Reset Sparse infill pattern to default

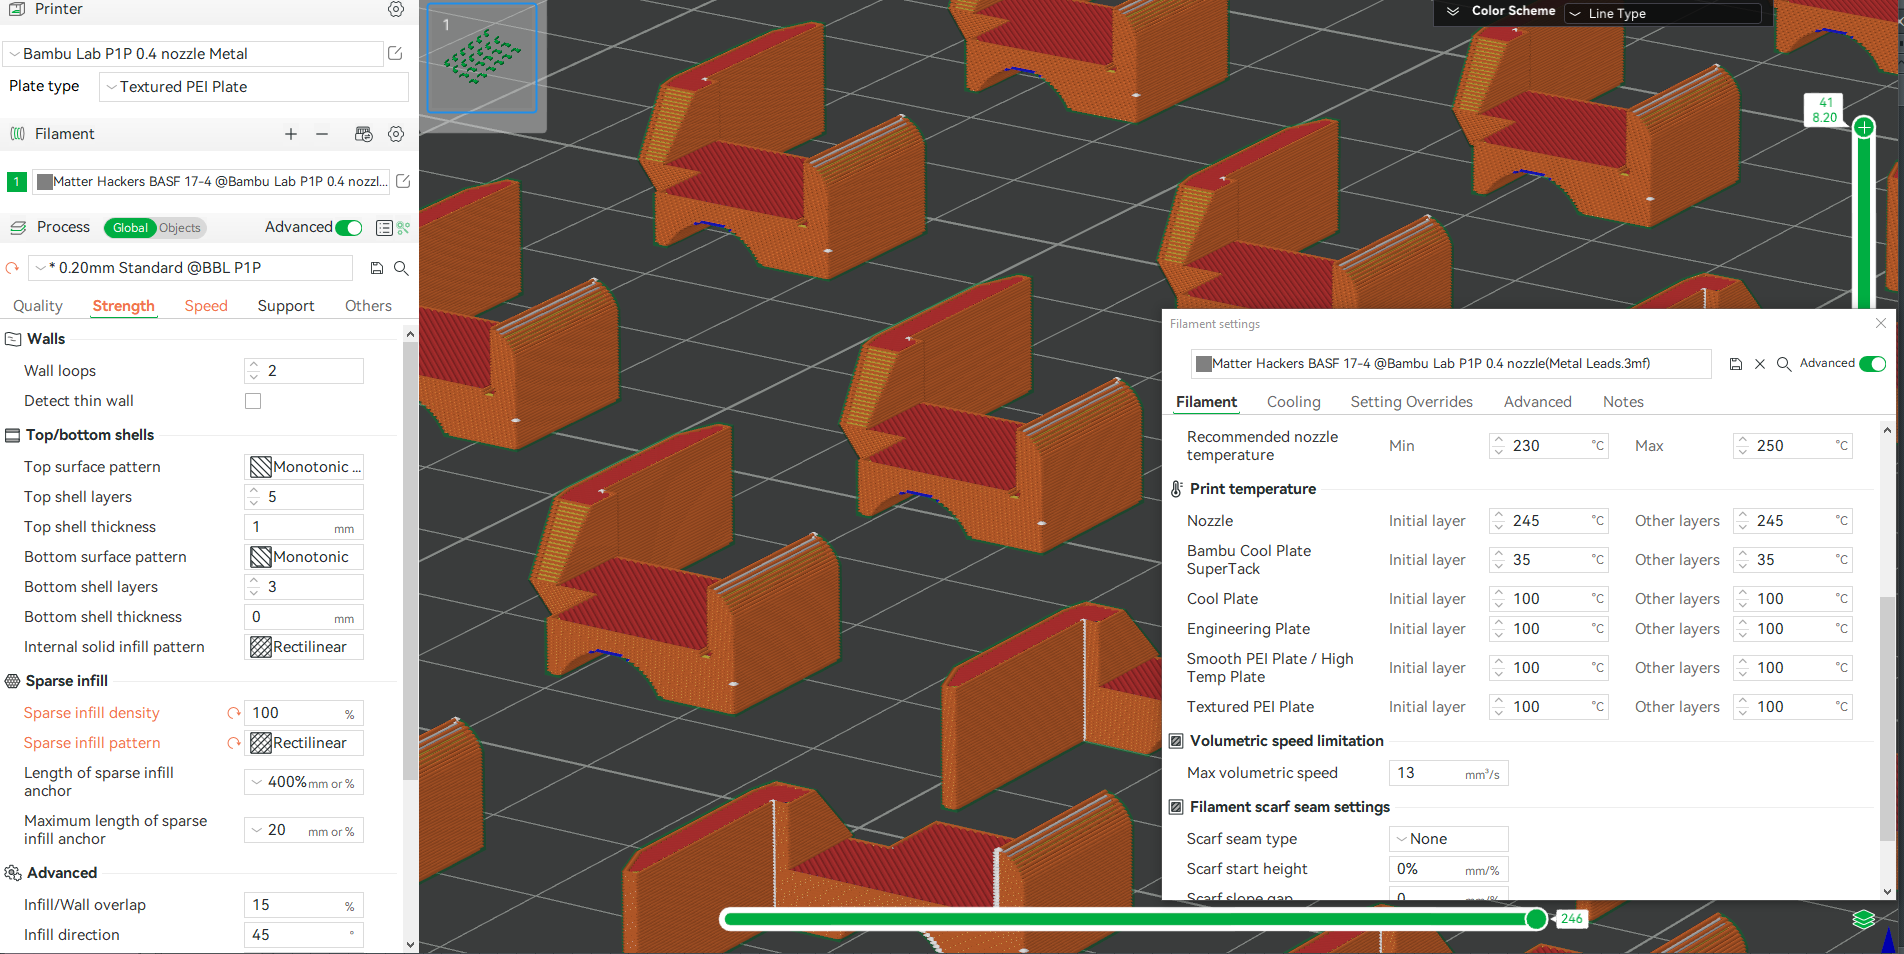(x=234, y=743)
